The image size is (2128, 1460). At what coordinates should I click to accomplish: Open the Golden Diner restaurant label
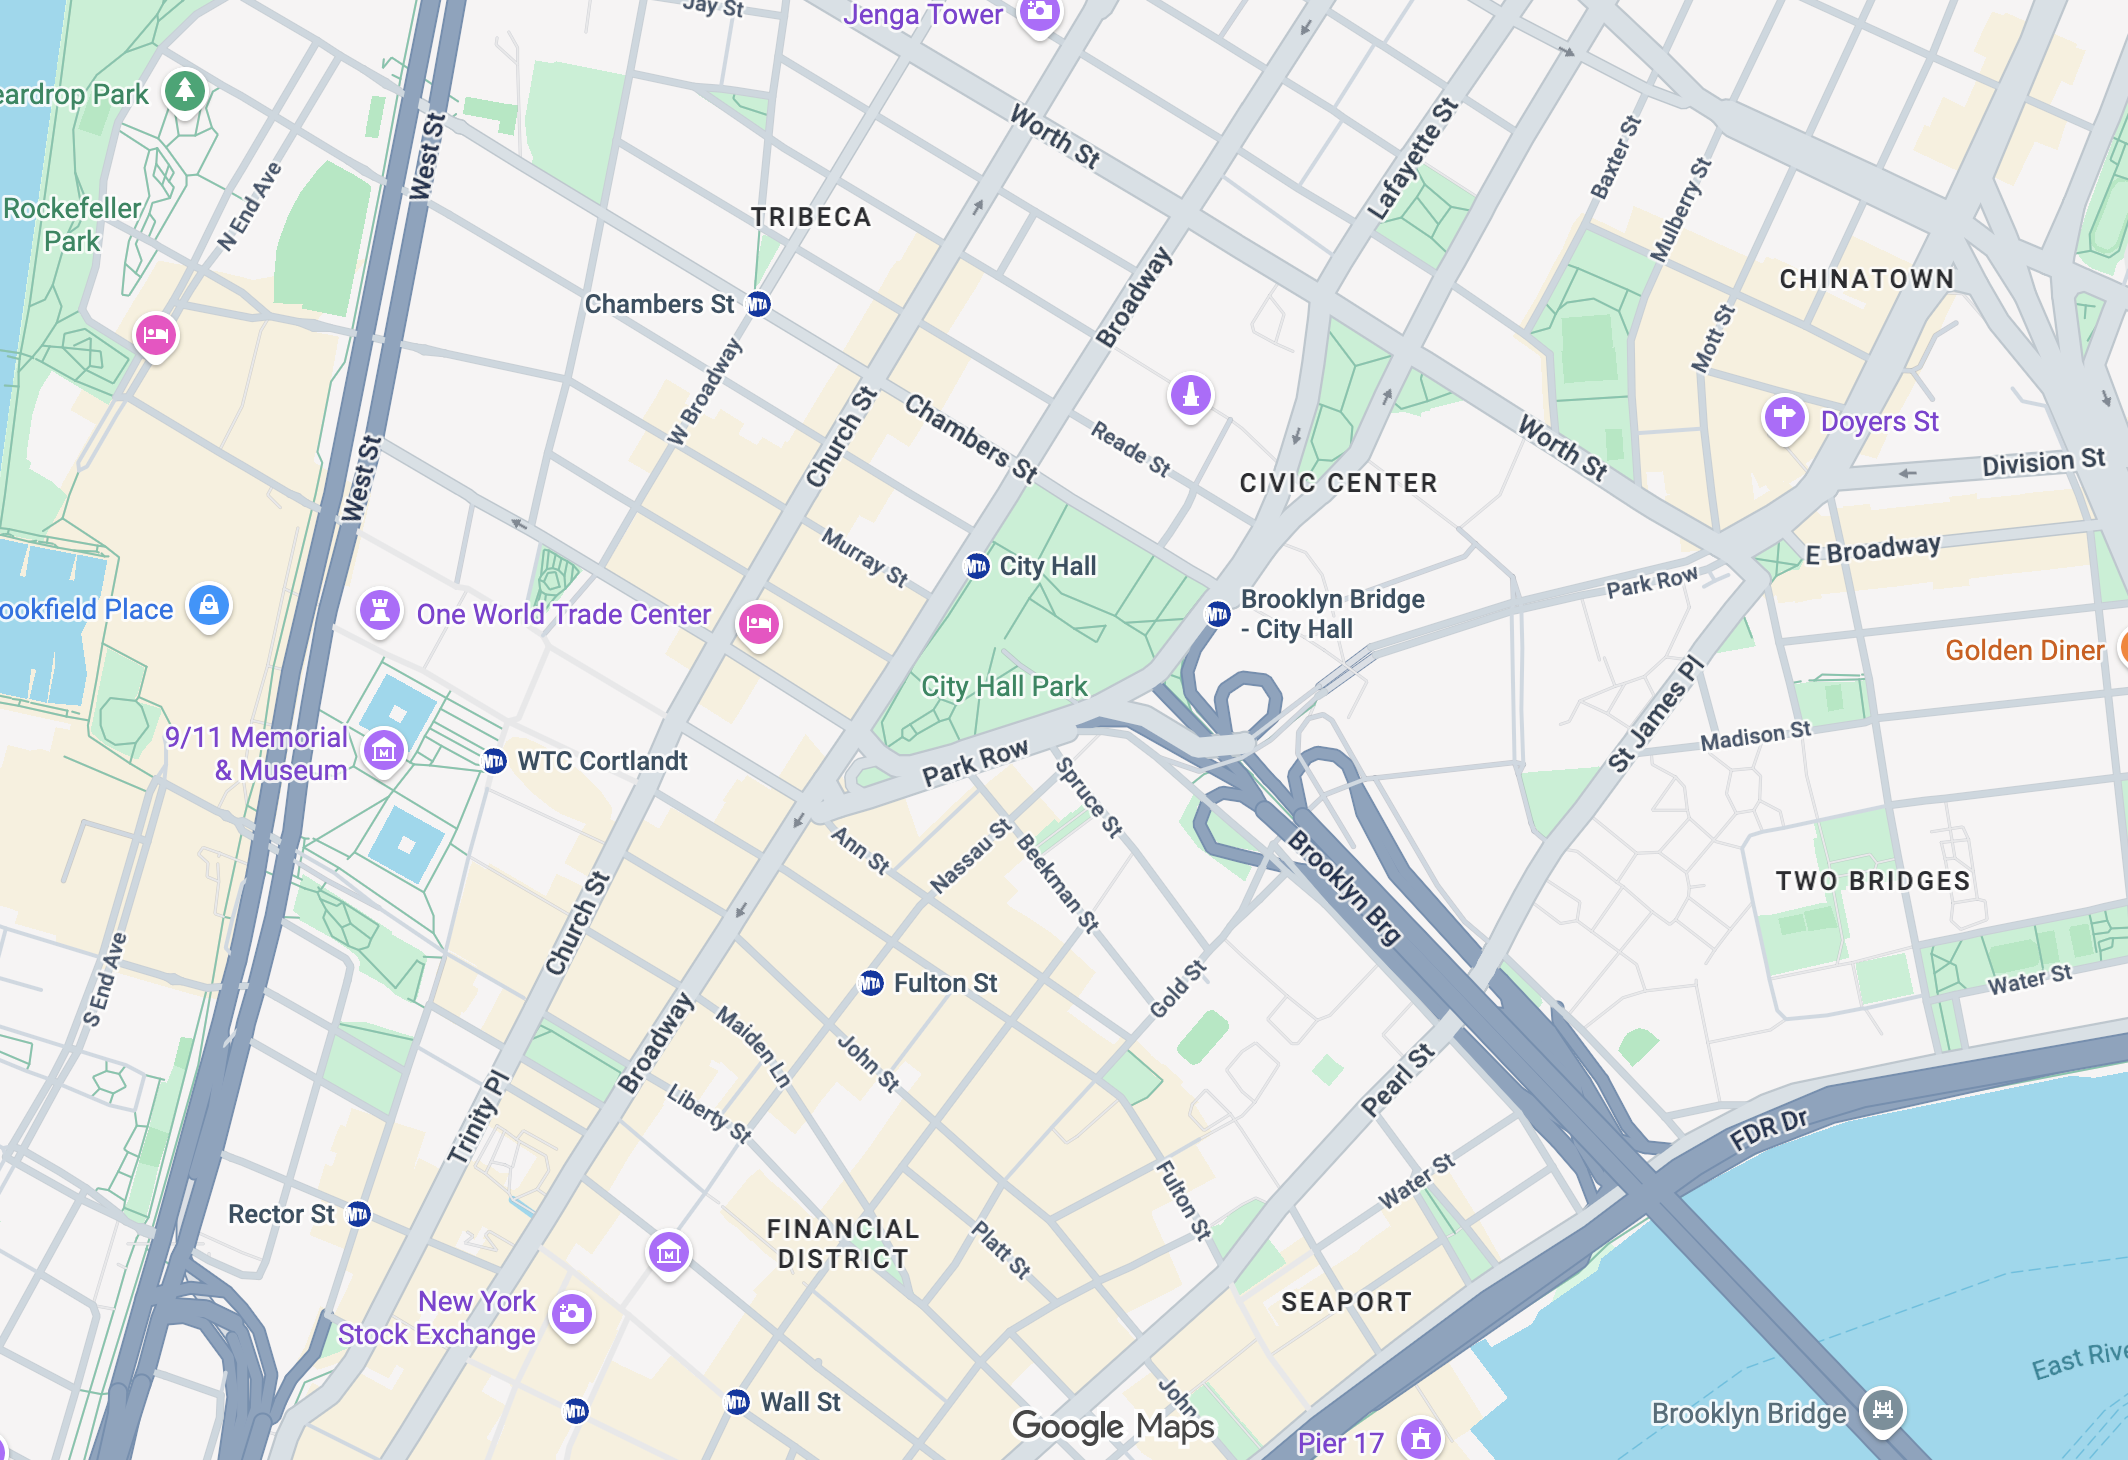coord(2025,650)
